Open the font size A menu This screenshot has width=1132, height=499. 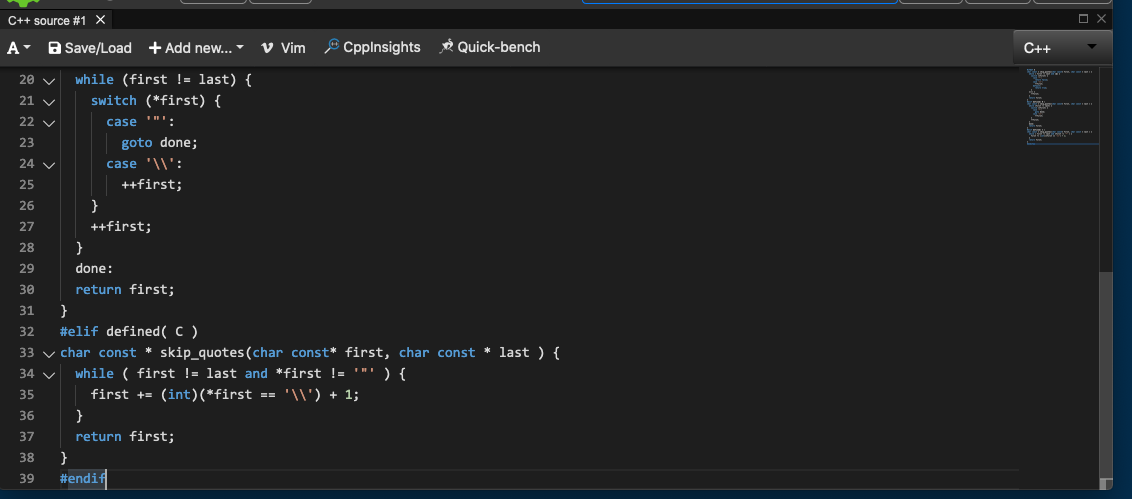click(x=19, y=48)
